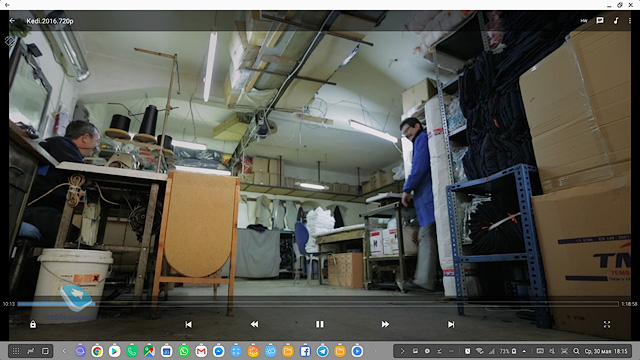Rewind the video

(254, 324)
